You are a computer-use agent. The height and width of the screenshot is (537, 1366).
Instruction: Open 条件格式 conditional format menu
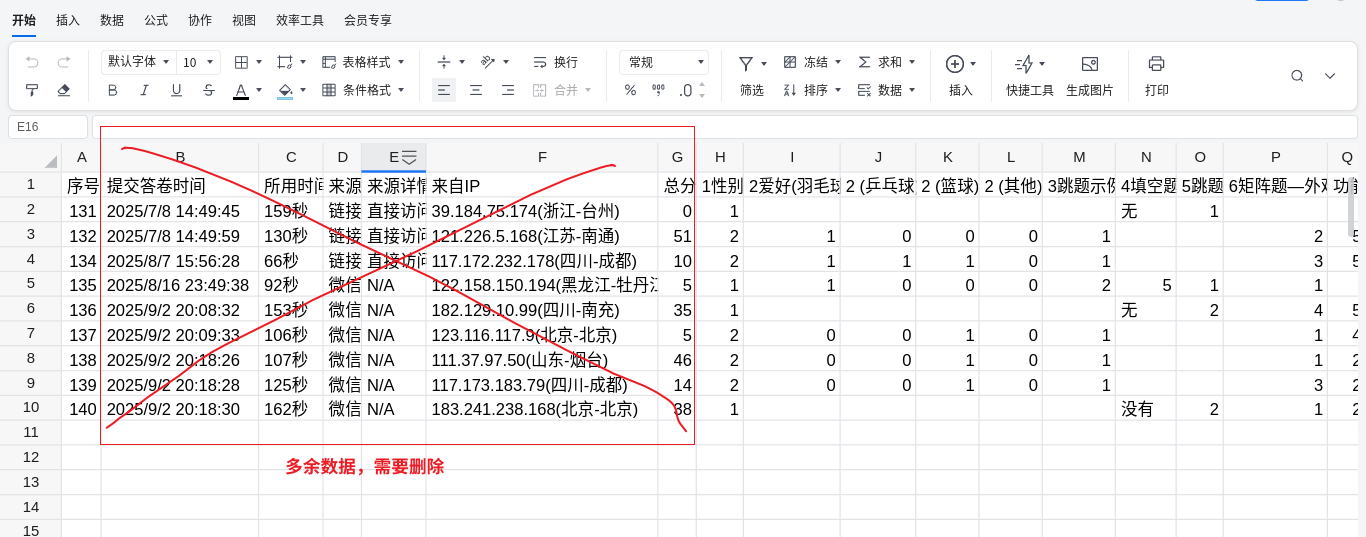tap(363, 90)
